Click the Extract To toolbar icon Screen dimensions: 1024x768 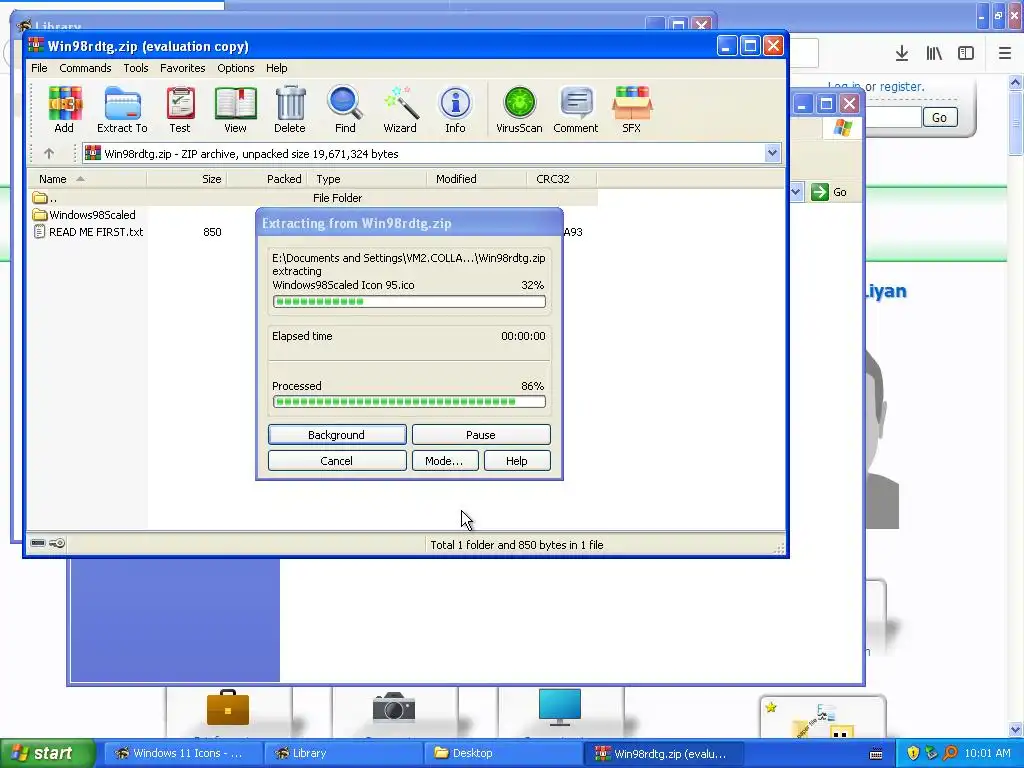[x=122, y=110]
